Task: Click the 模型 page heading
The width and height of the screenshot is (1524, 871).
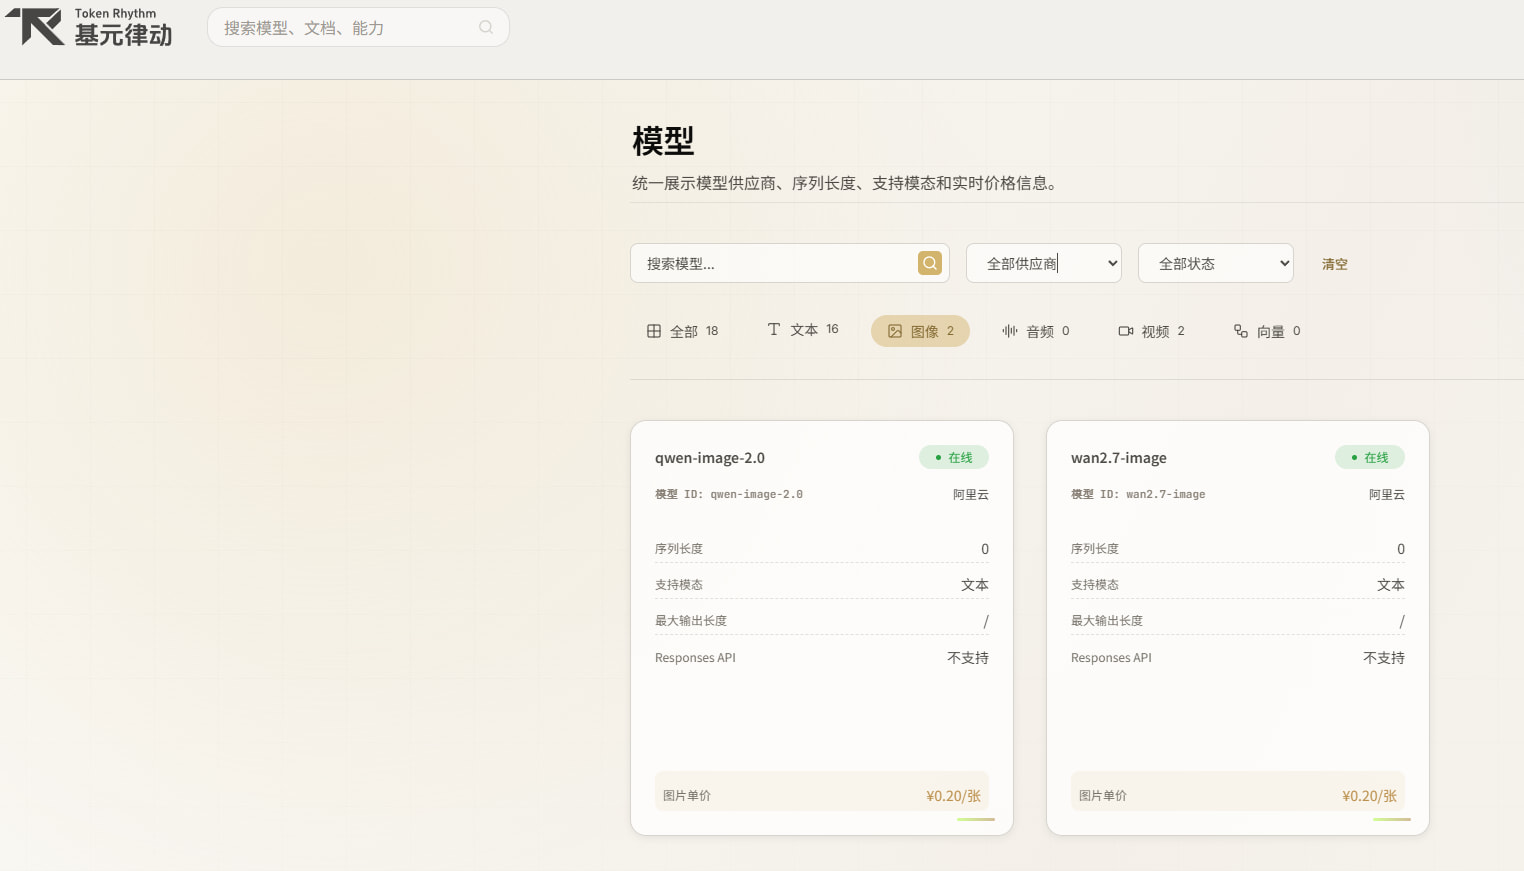Action: point(663,141)
